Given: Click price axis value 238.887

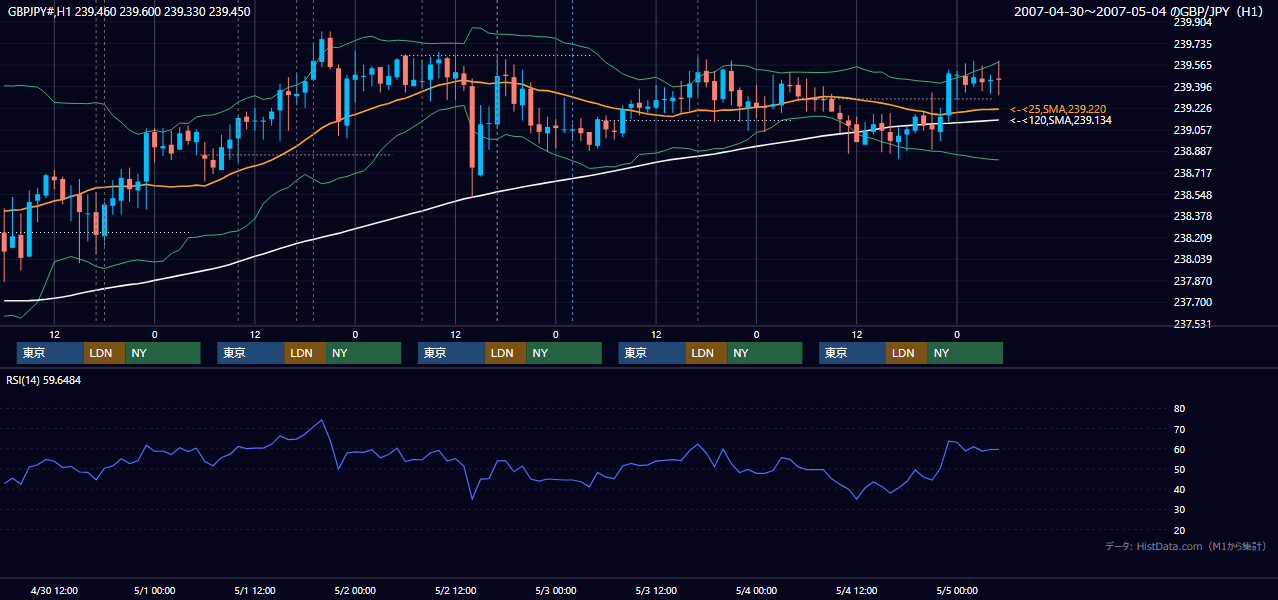Looking at the screenshot, I should coord(1193,151).
